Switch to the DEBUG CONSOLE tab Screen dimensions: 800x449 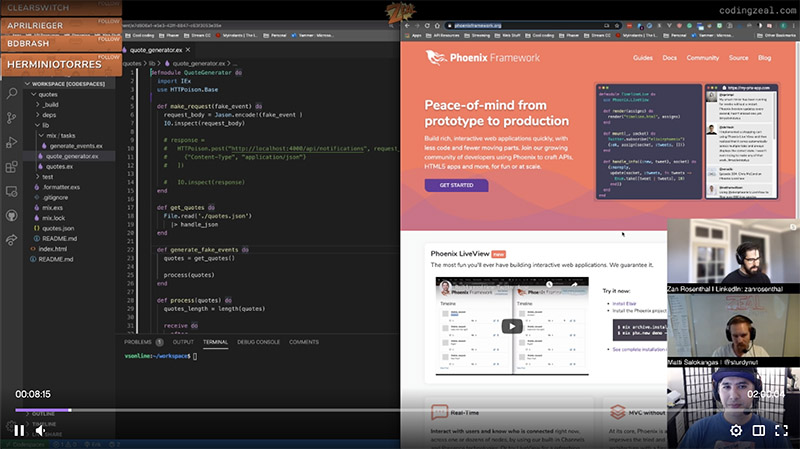(258, 342)
